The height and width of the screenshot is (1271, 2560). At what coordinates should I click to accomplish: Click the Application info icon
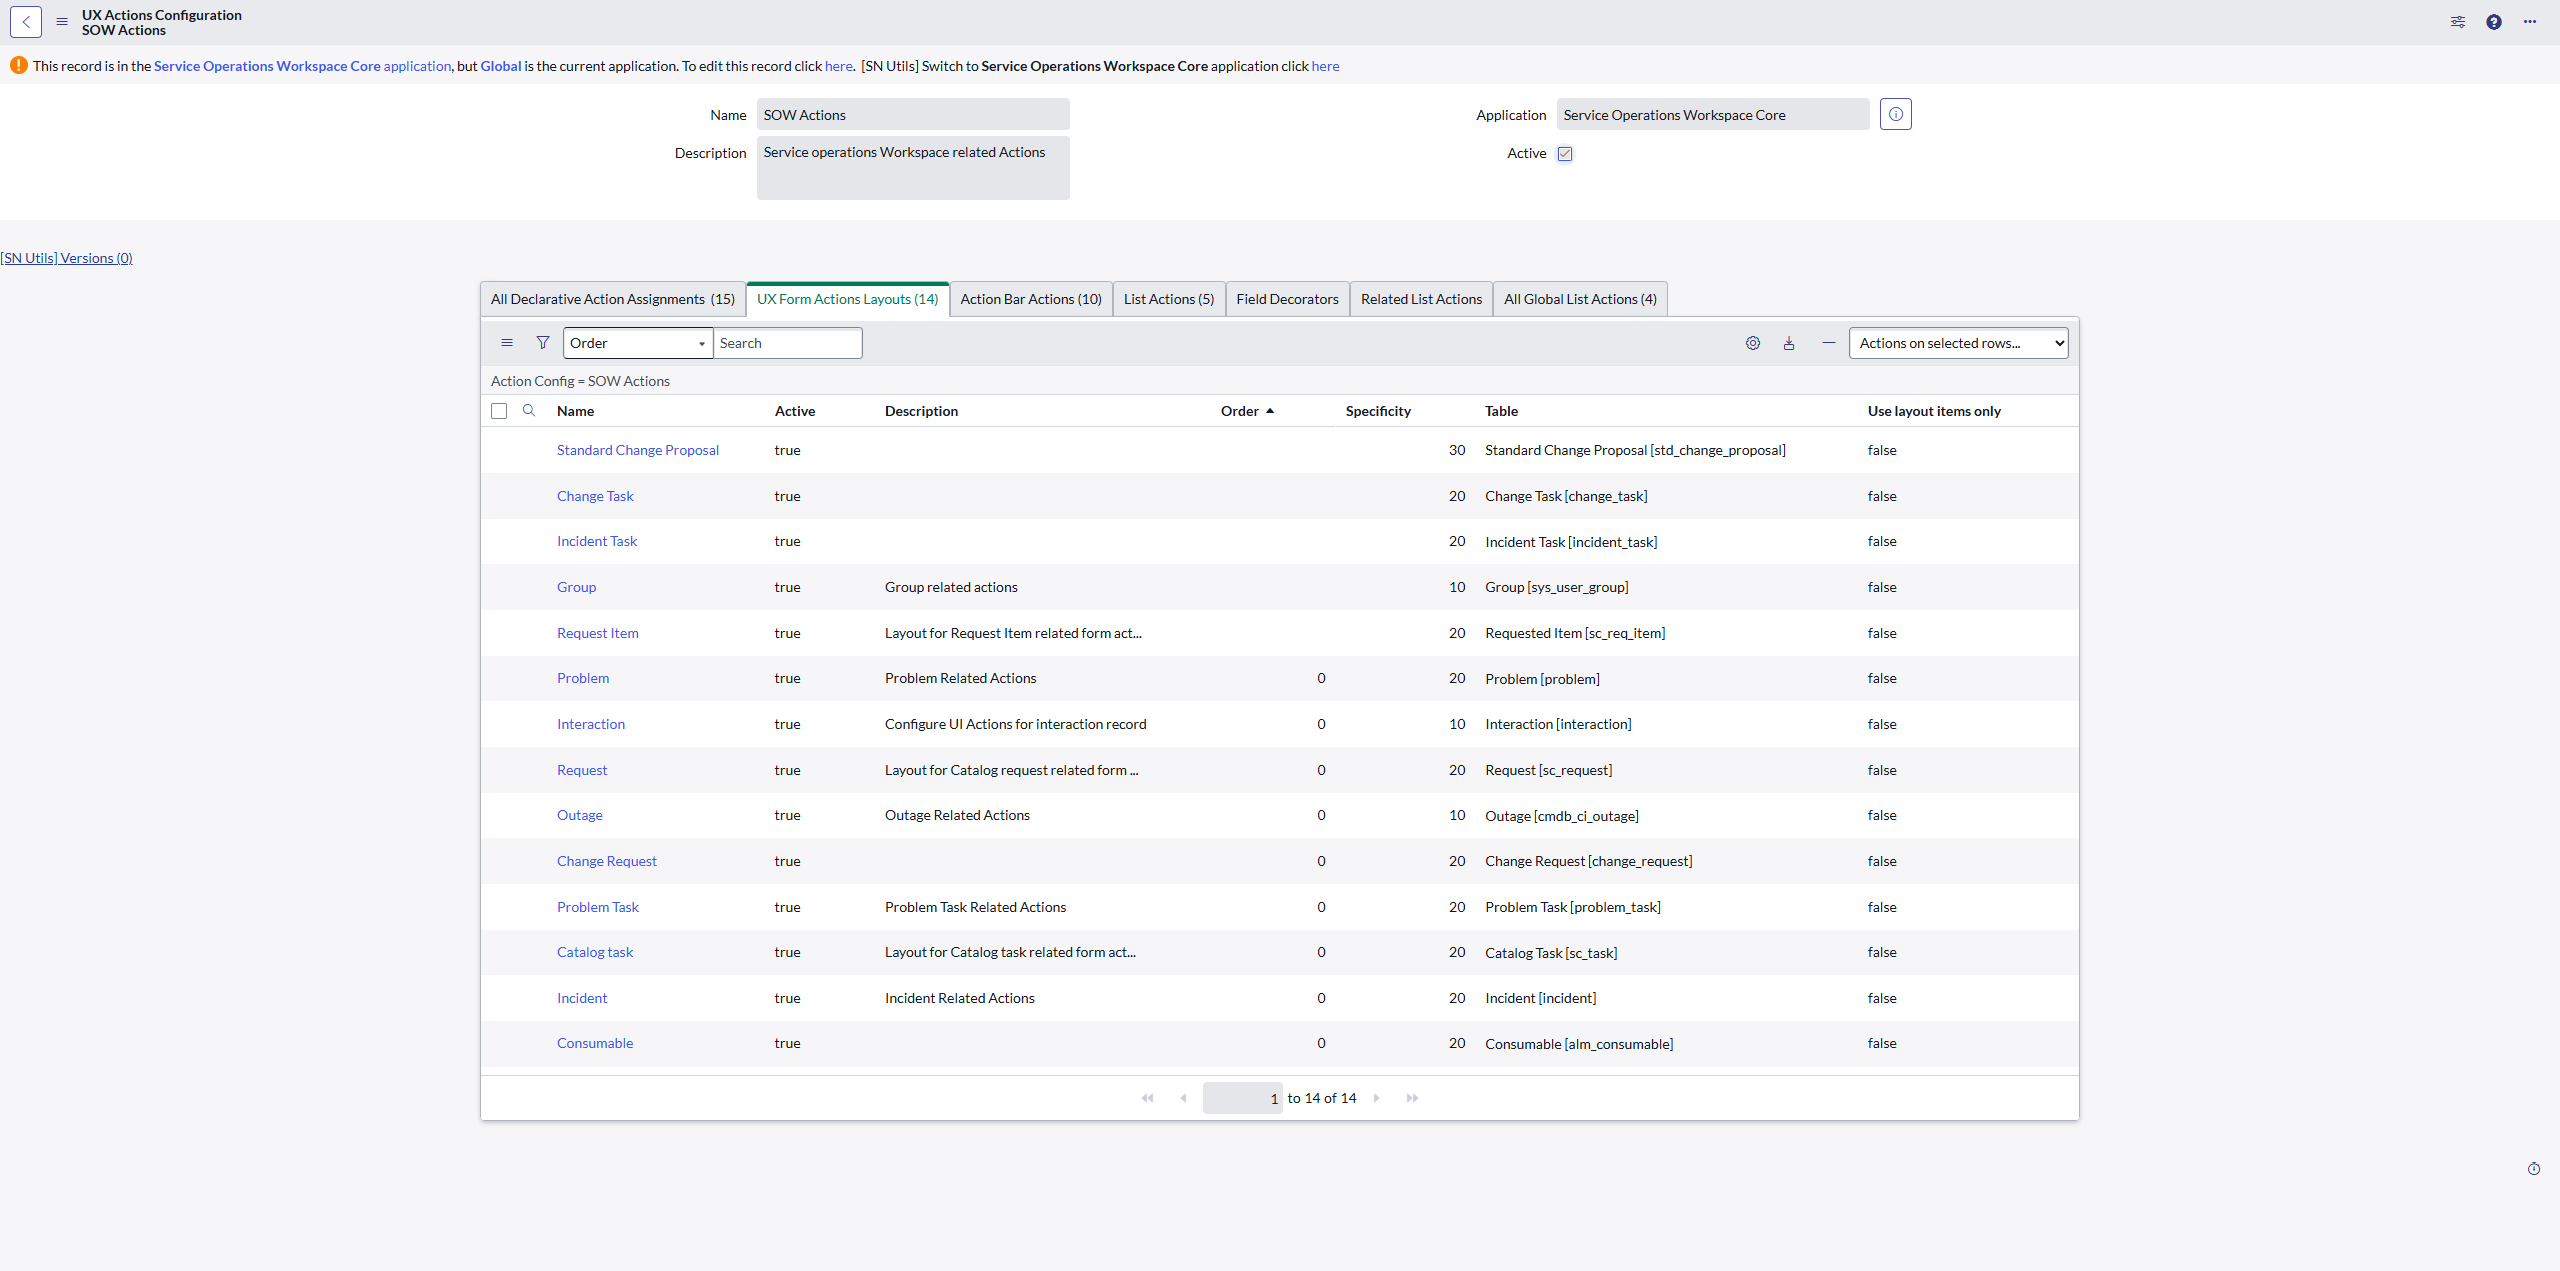coord(1895,114)
